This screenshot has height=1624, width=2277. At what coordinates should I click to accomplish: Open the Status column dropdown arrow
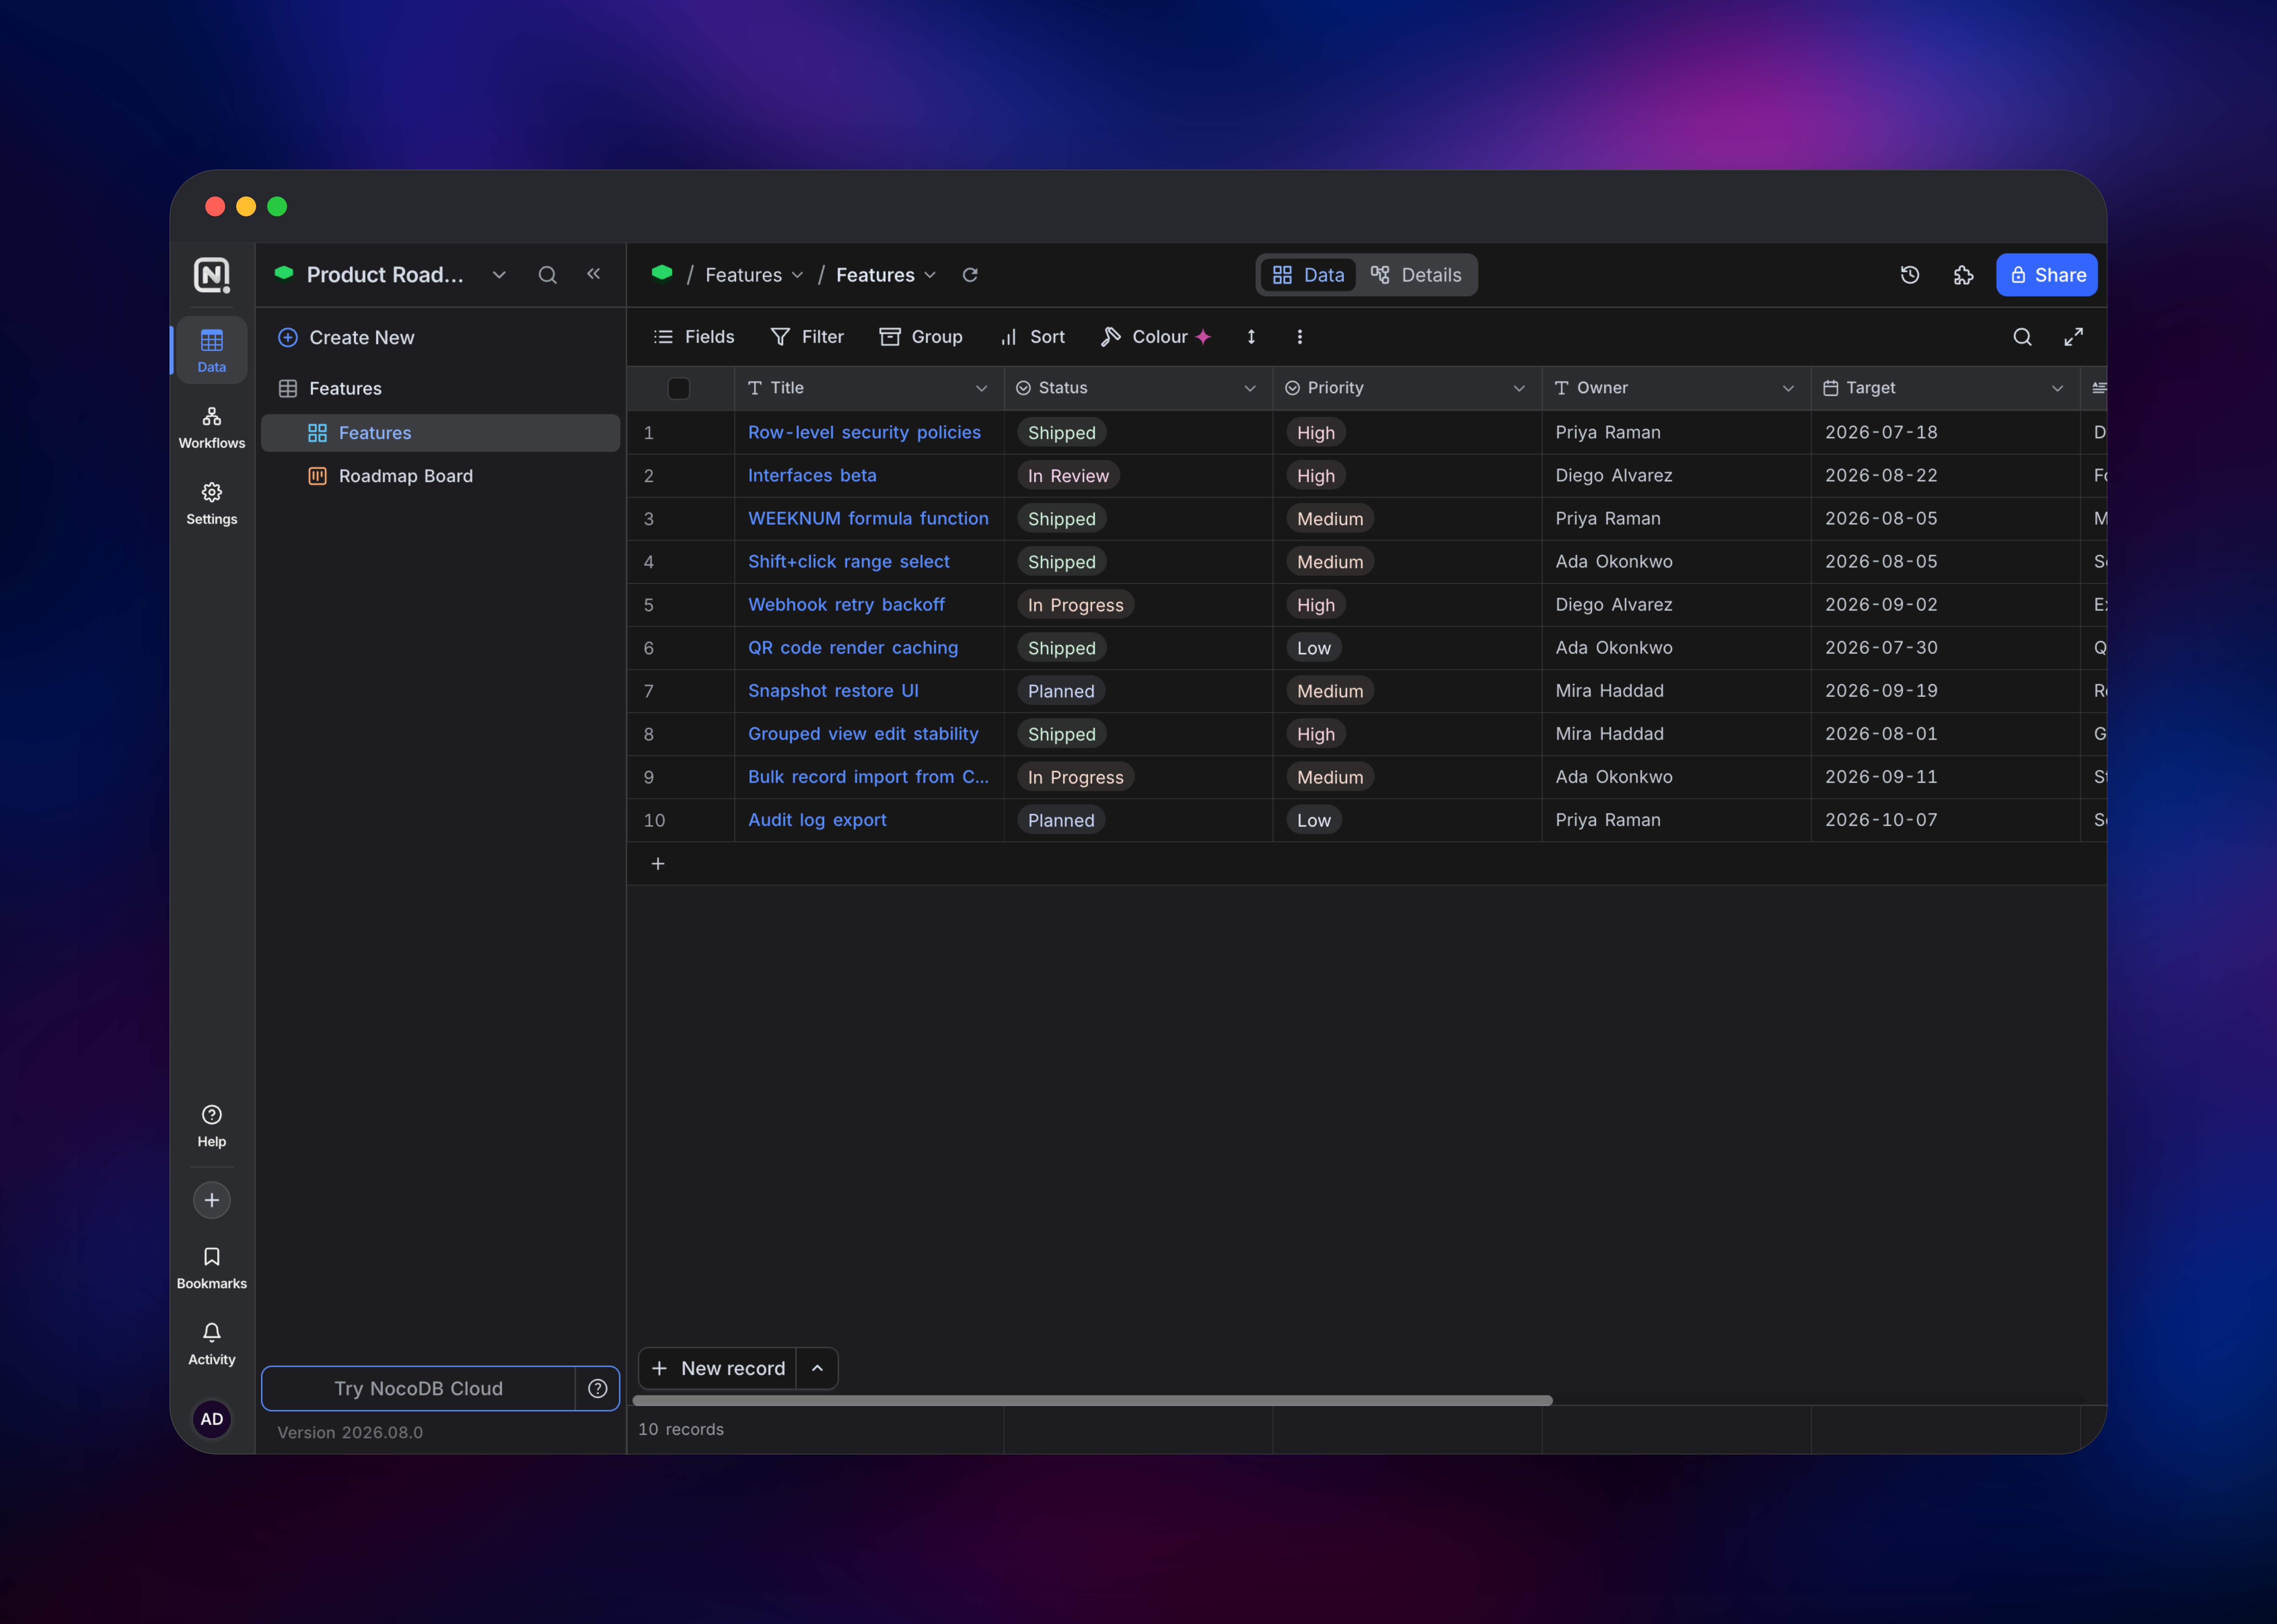coord(1250,388)
